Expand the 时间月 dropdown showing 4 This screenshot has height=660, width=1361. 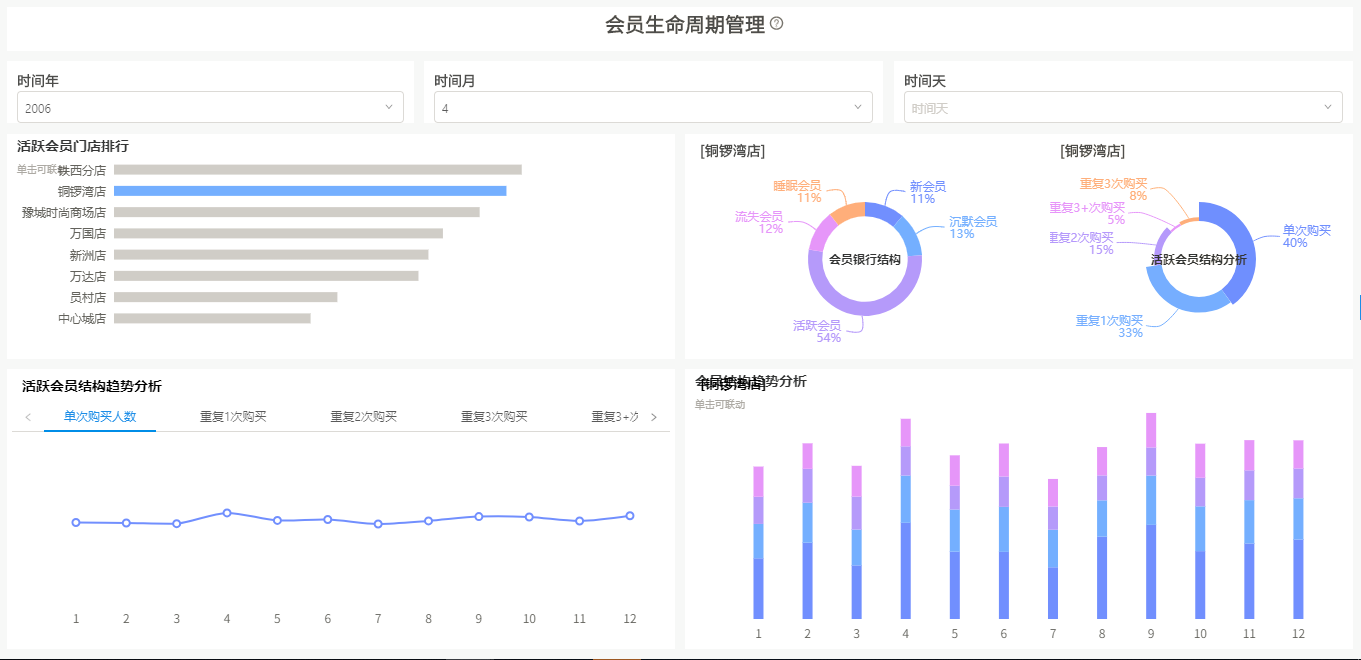click(653, 107)
